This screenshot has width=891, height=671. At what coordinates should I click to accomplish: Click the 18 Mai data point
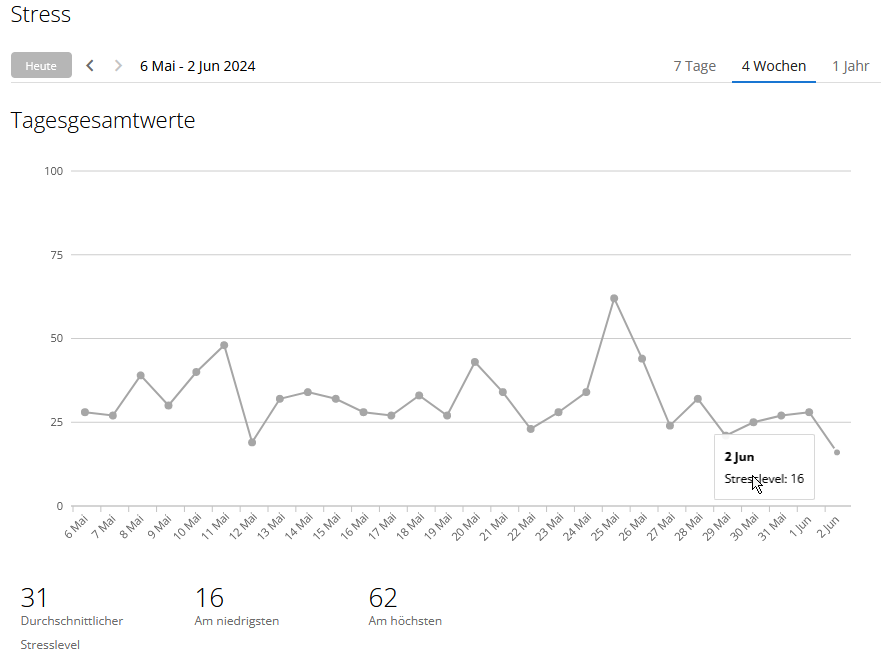(x=419, y=395)
